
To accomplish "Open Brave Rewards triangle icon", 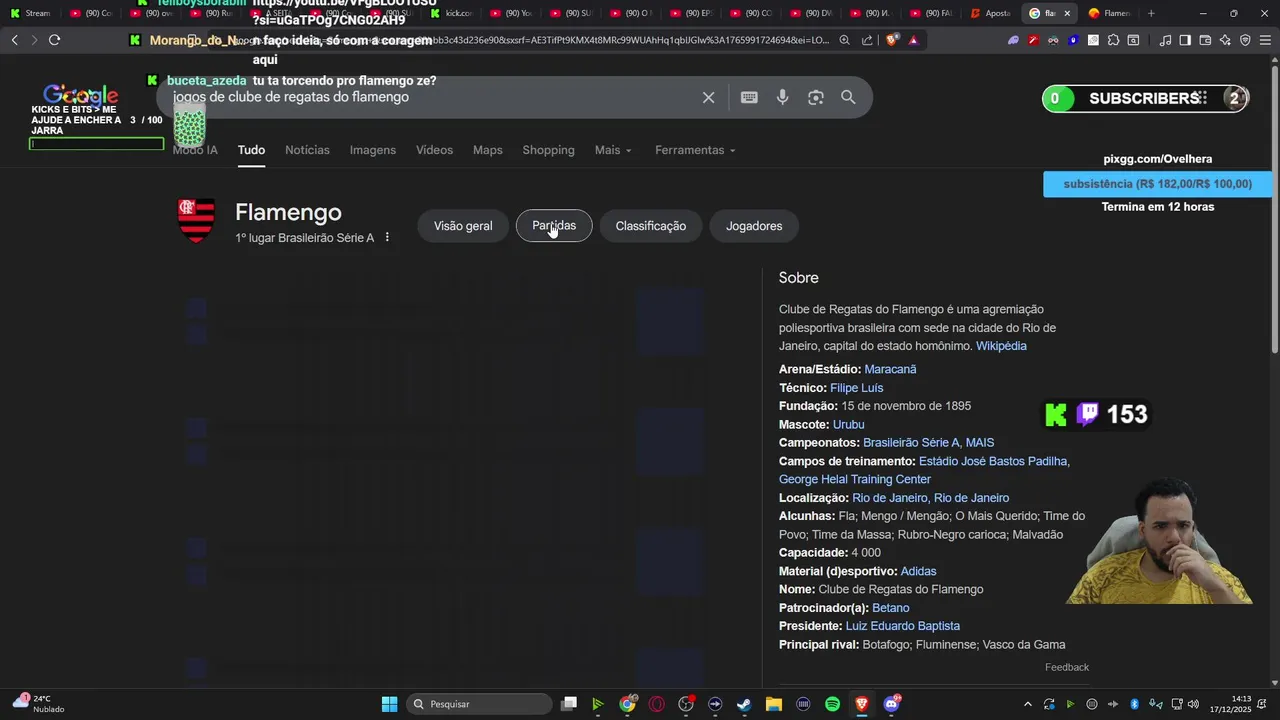I will click(x=913, y=40).
